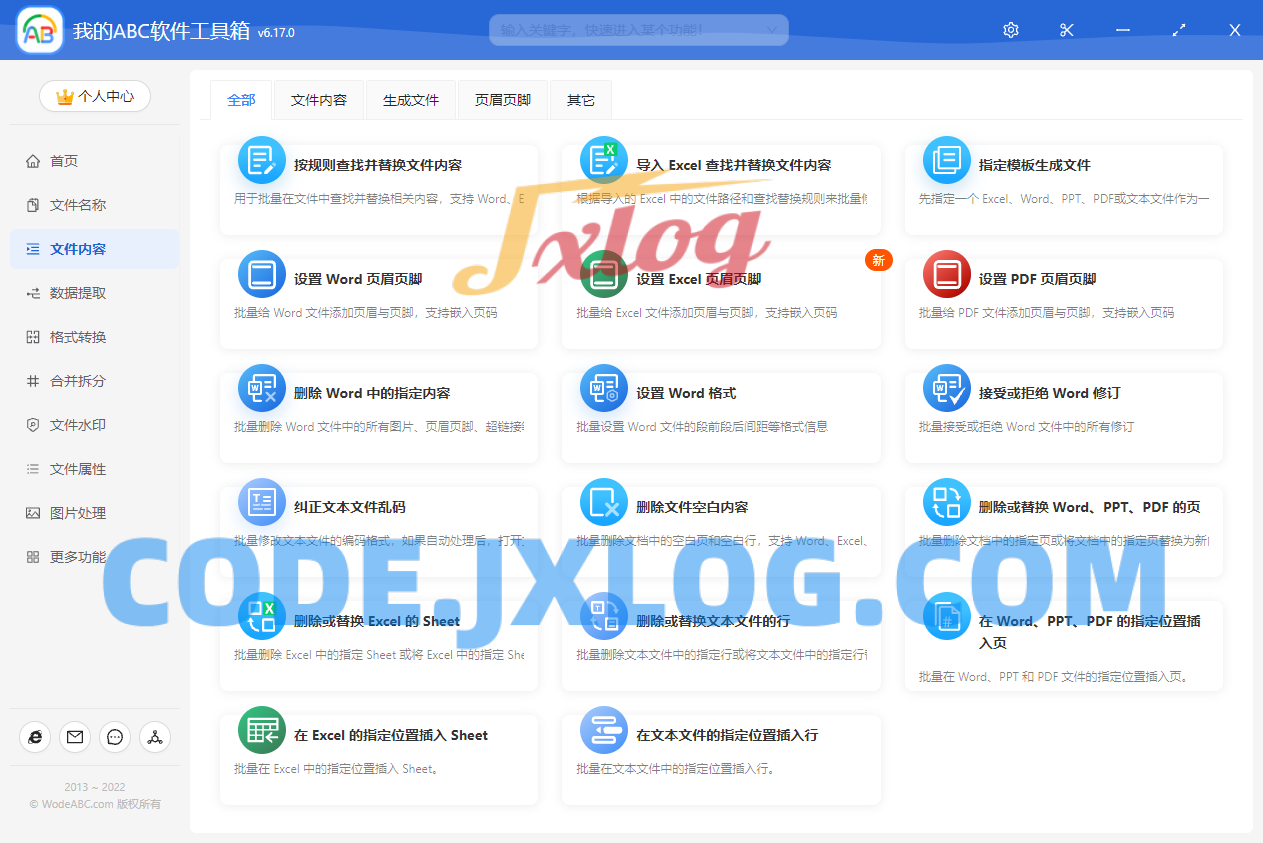Switch to the 文件内容 tab
The image size is (1263, 843).
coord(319,100)
